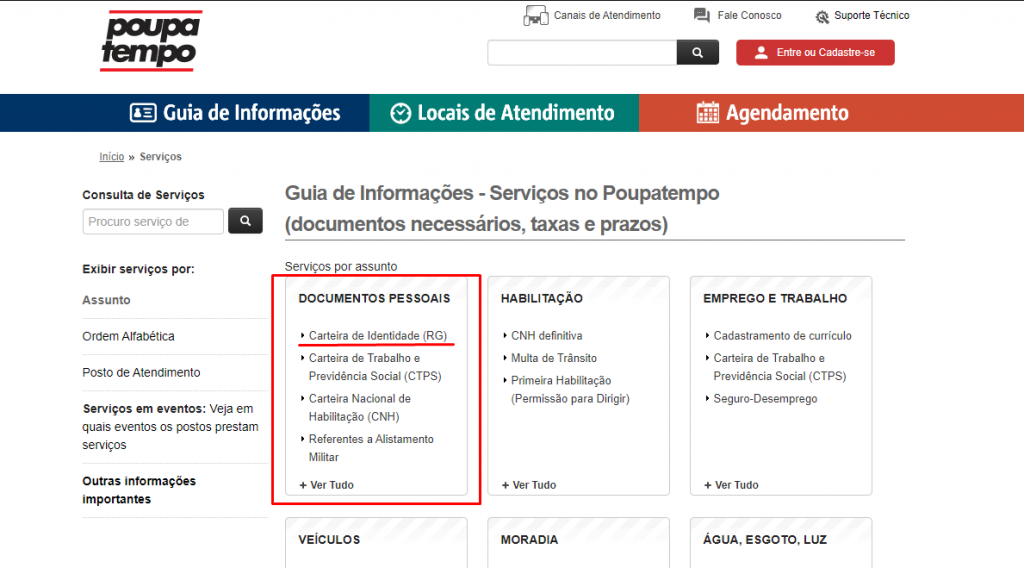Screen dimensions: 1024x568
Task: Expand Ver Tudo under Documentos Pessoais
Action: (x=327, y=485)
